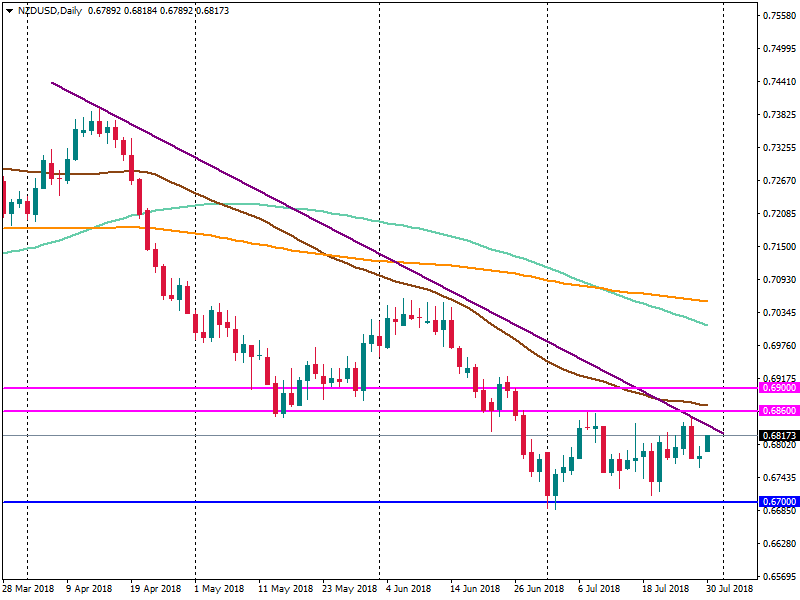The image size is (800, 600).
Task: Click 0.75580 on the price scale
Action: point(777,16)
